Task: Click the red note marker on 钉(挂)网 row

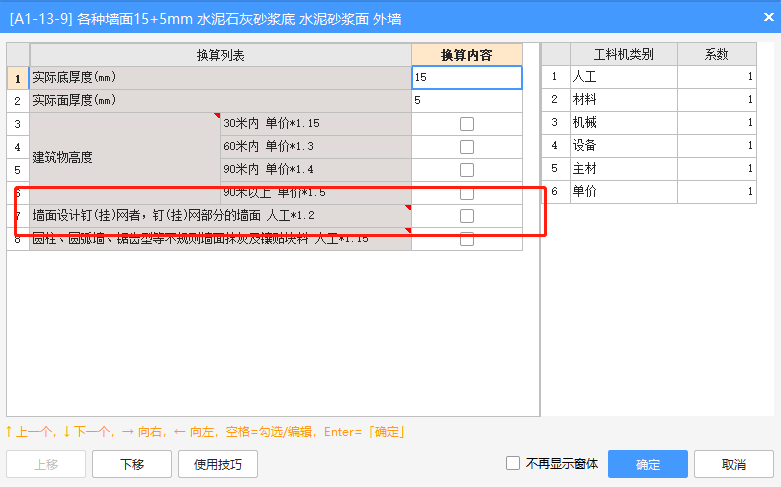Action: tap(408, 207)
